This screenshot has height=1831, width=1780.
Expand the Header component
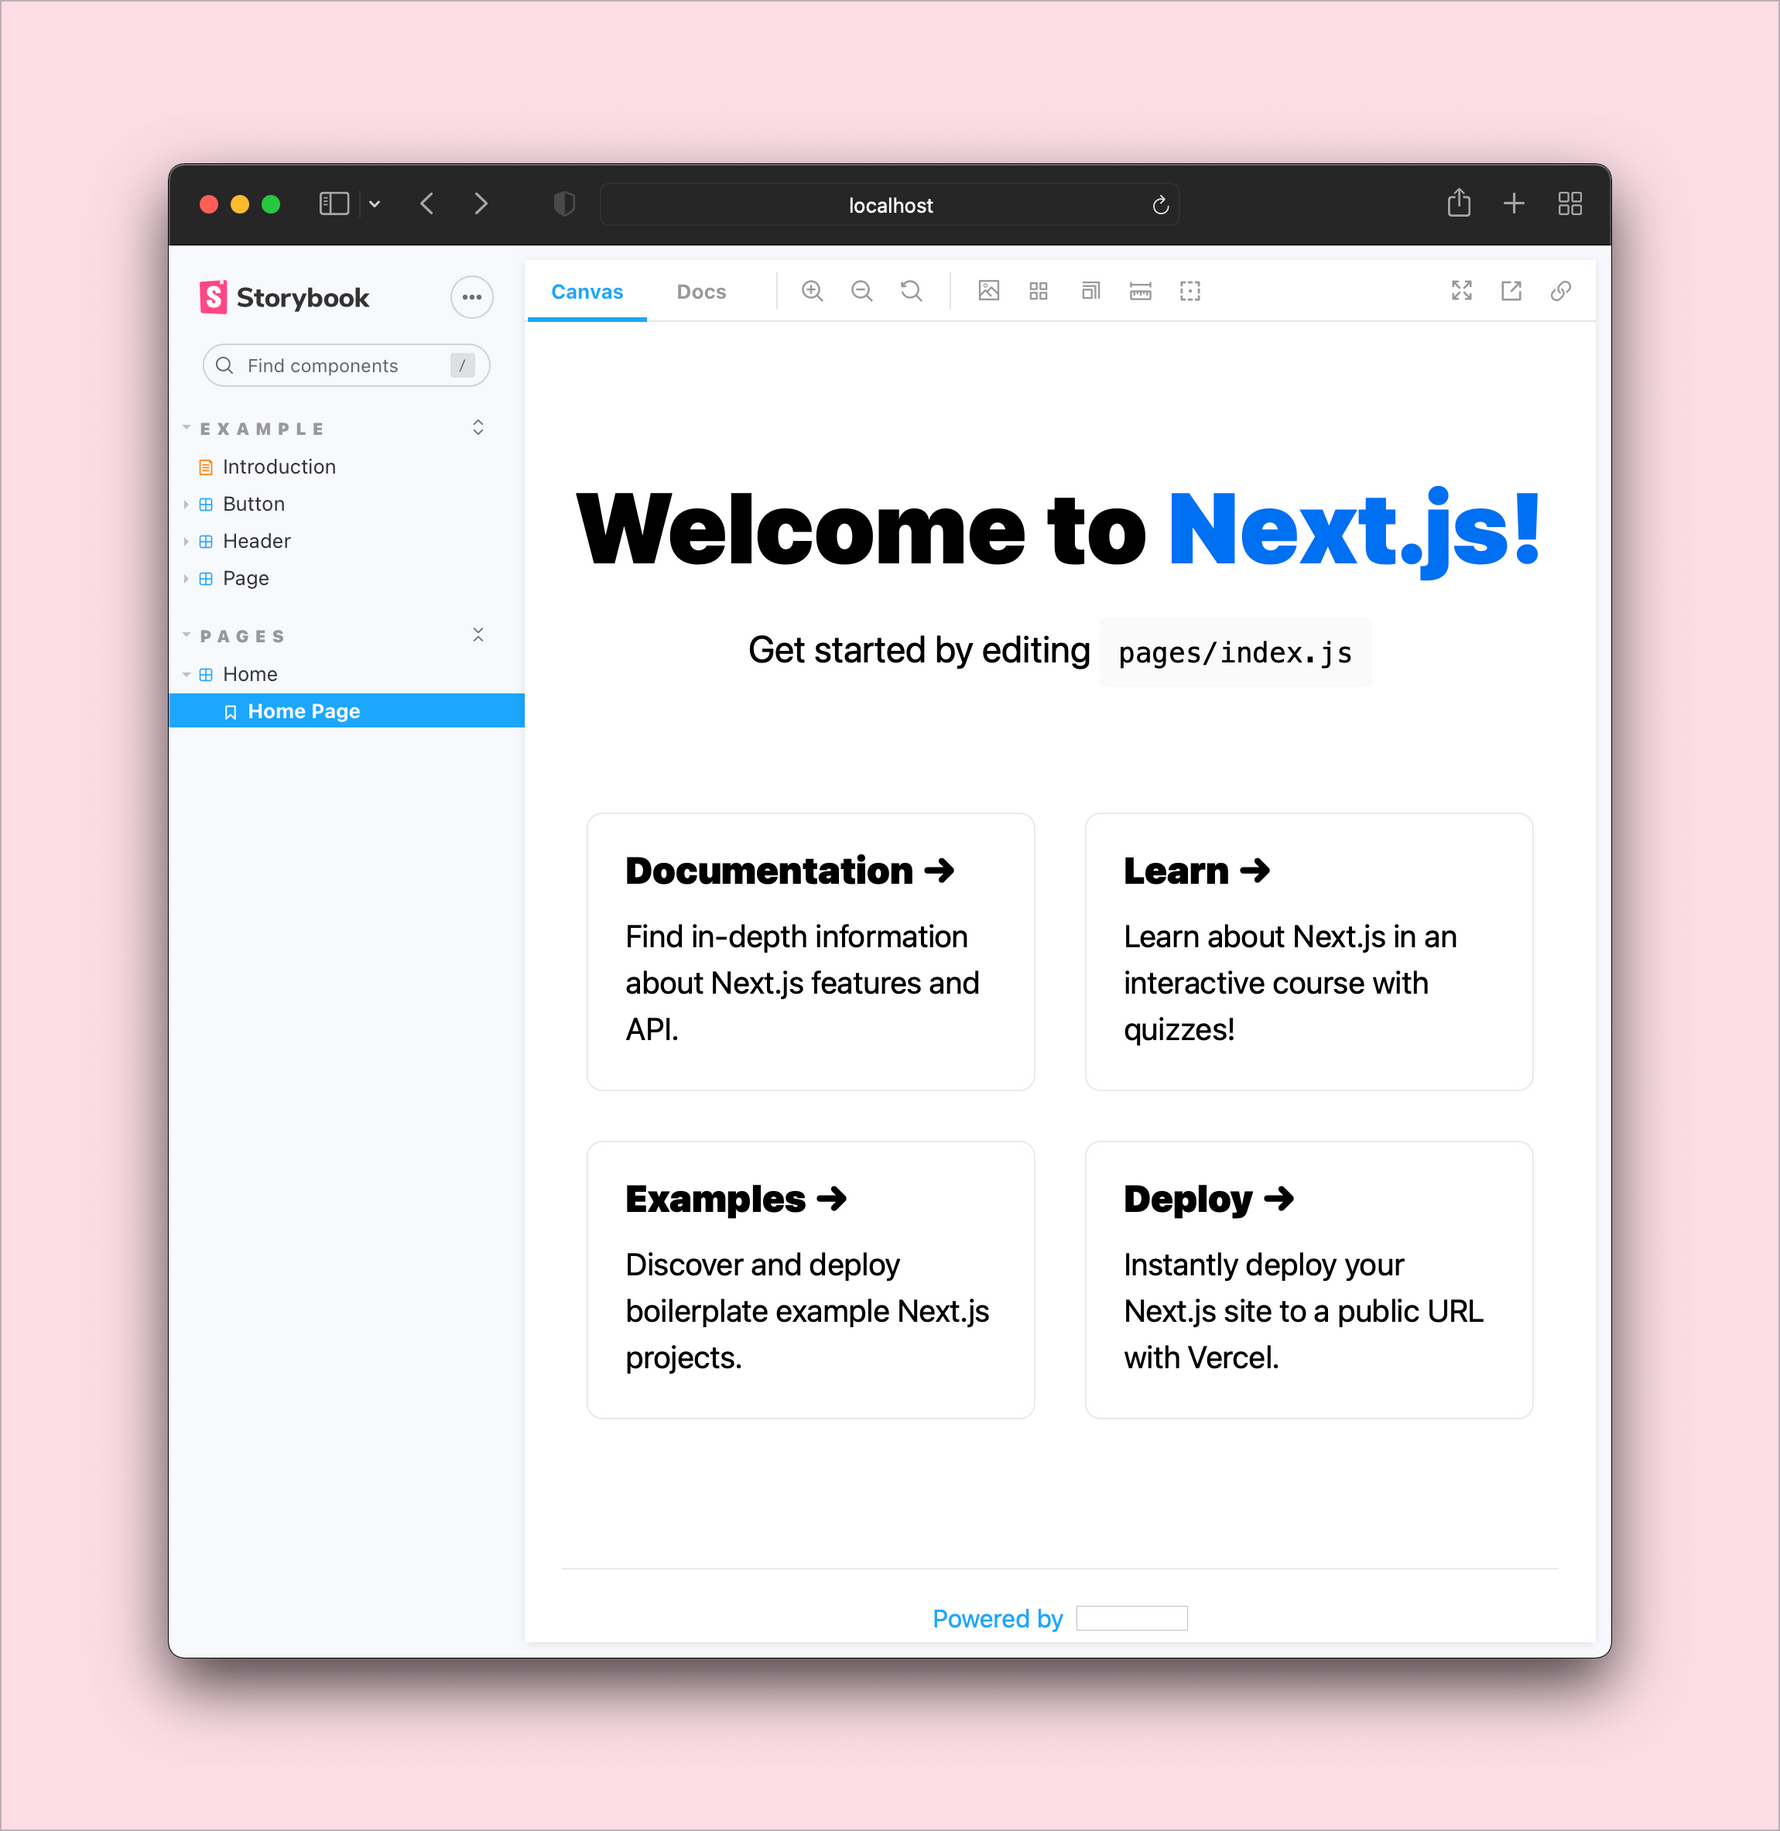[x=186, y=541]
